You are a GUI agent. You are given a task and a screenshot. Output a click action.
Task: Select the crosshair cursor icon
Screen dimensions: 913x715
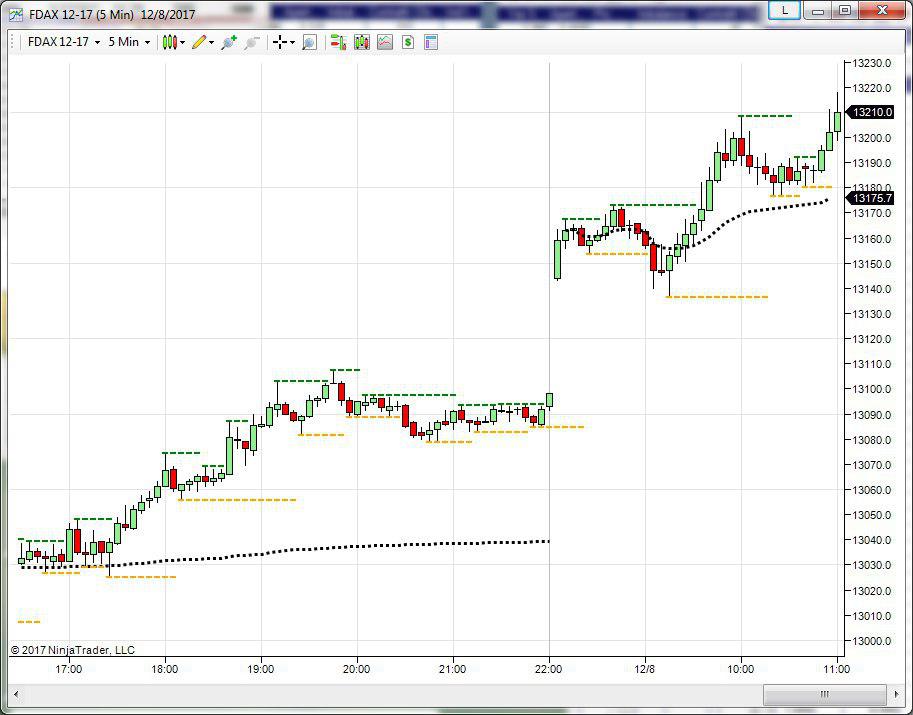(x=280, y=42)
